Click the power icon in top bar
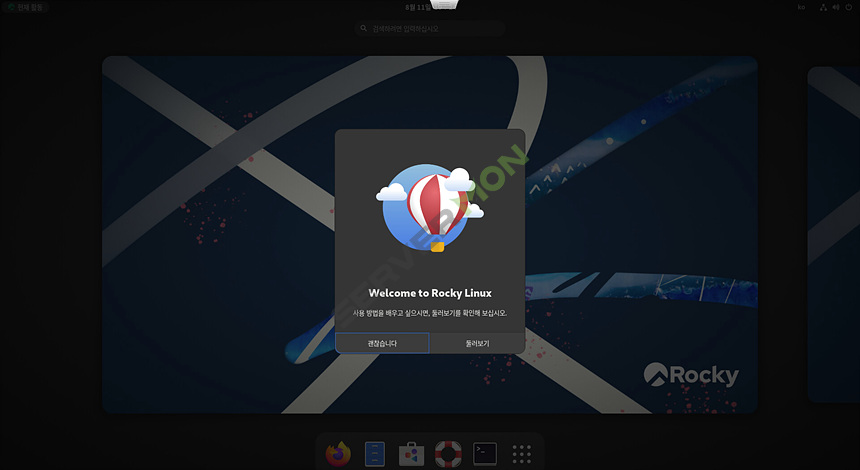The height and width of the screenshot is (470, 860). [x=848, y=7]
